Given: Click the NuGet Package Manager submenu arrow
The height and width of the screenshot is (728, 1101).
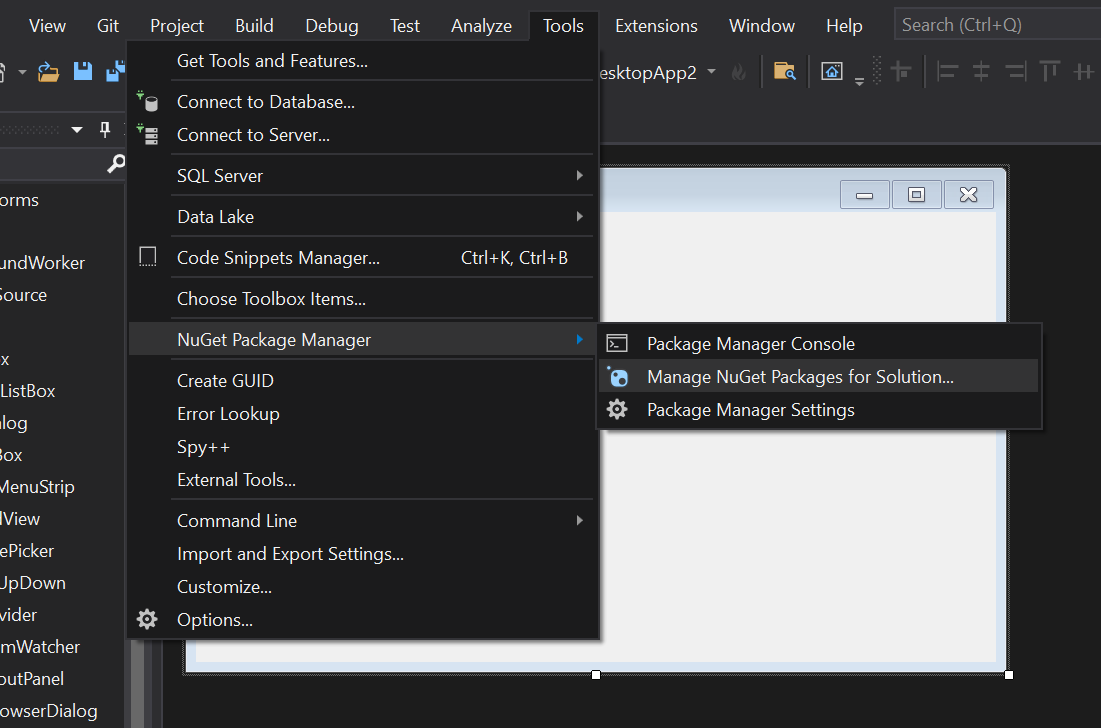Looking at the screenshot, I should point(579,340).
